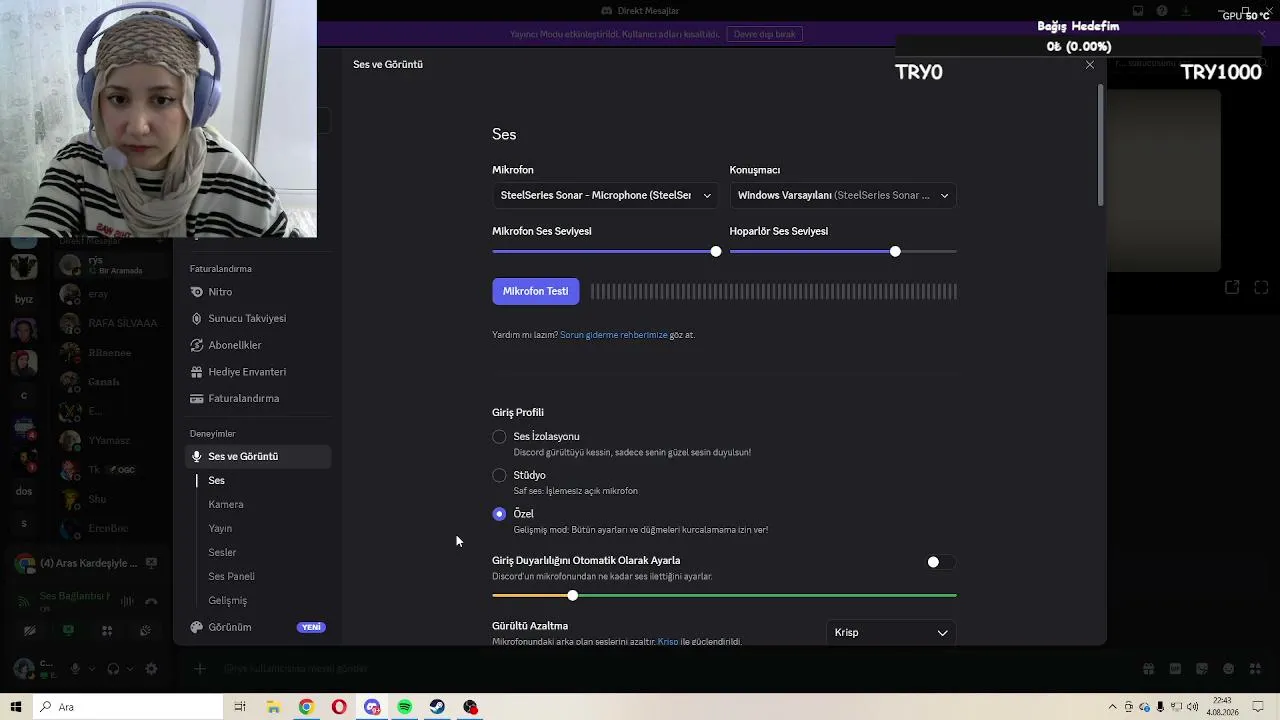Select the Stüdyo input profile
This screenshot has width=1280, height=720.
tap(499, 475)
